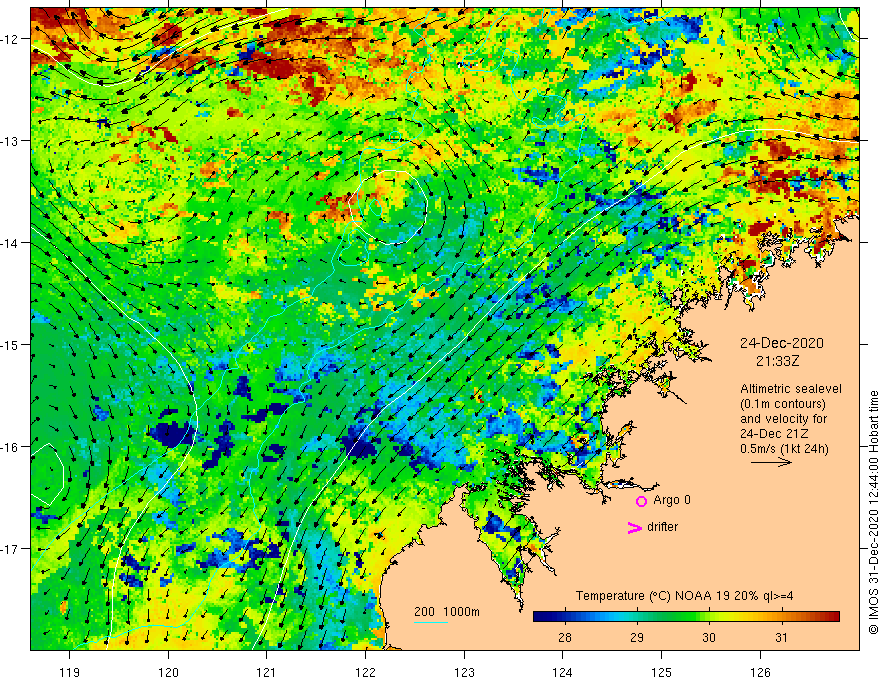Click the '0.5m/s (1kt 24h)' scale text
Viewport: 880px width, 680px height.
[x=784, y=449]
